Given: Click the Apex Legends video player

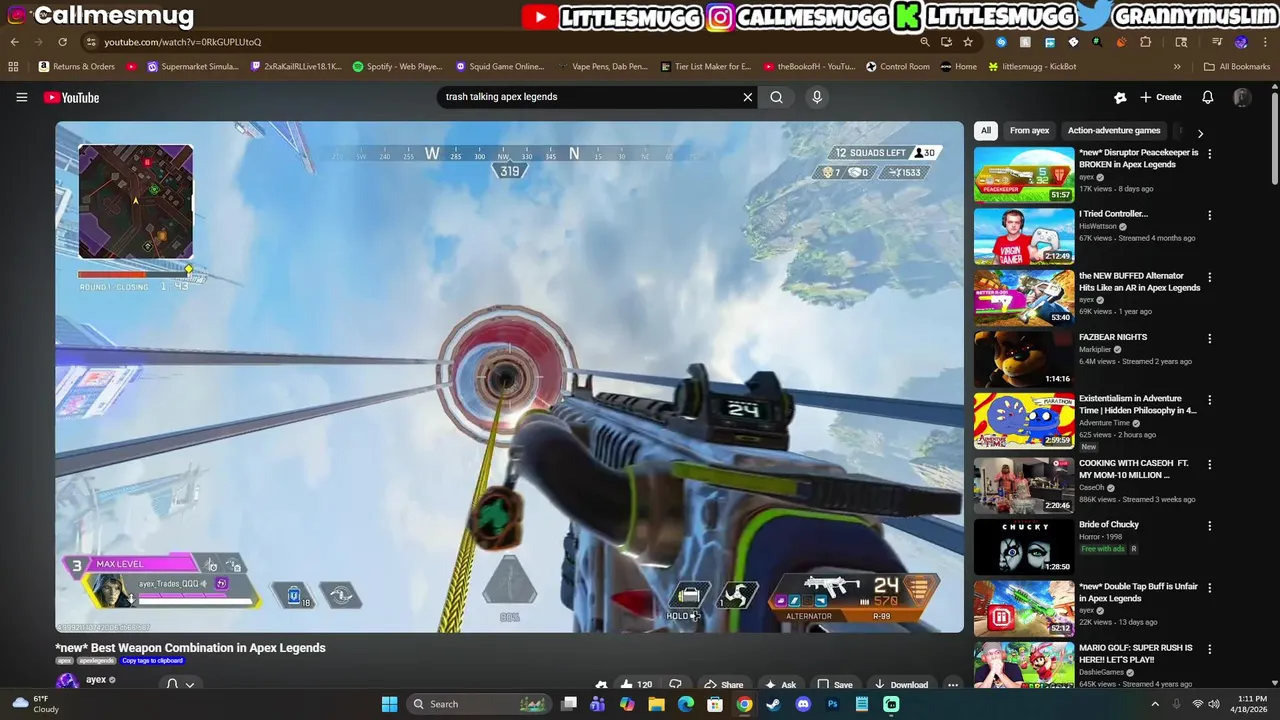Looking at the screenshot, I should click(509, 377).
